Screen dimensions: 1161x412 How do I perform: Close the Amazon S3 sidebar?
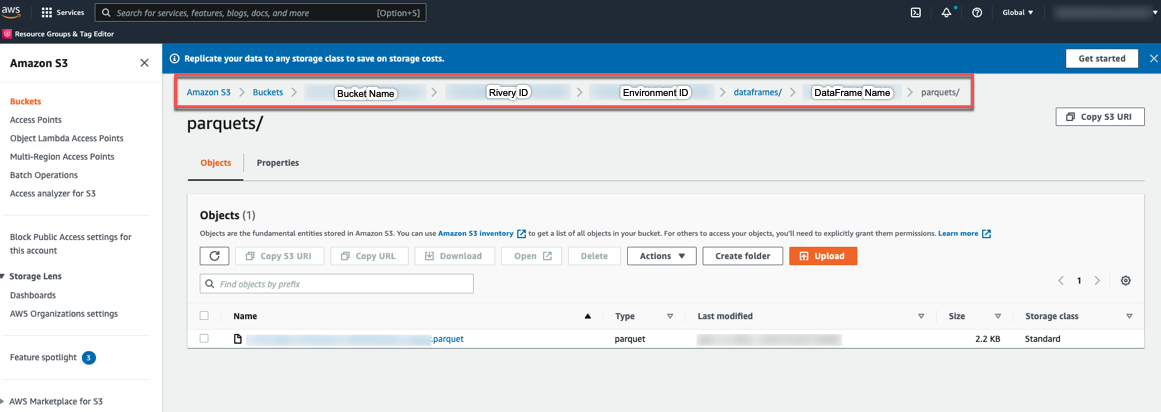pos(144,63)
